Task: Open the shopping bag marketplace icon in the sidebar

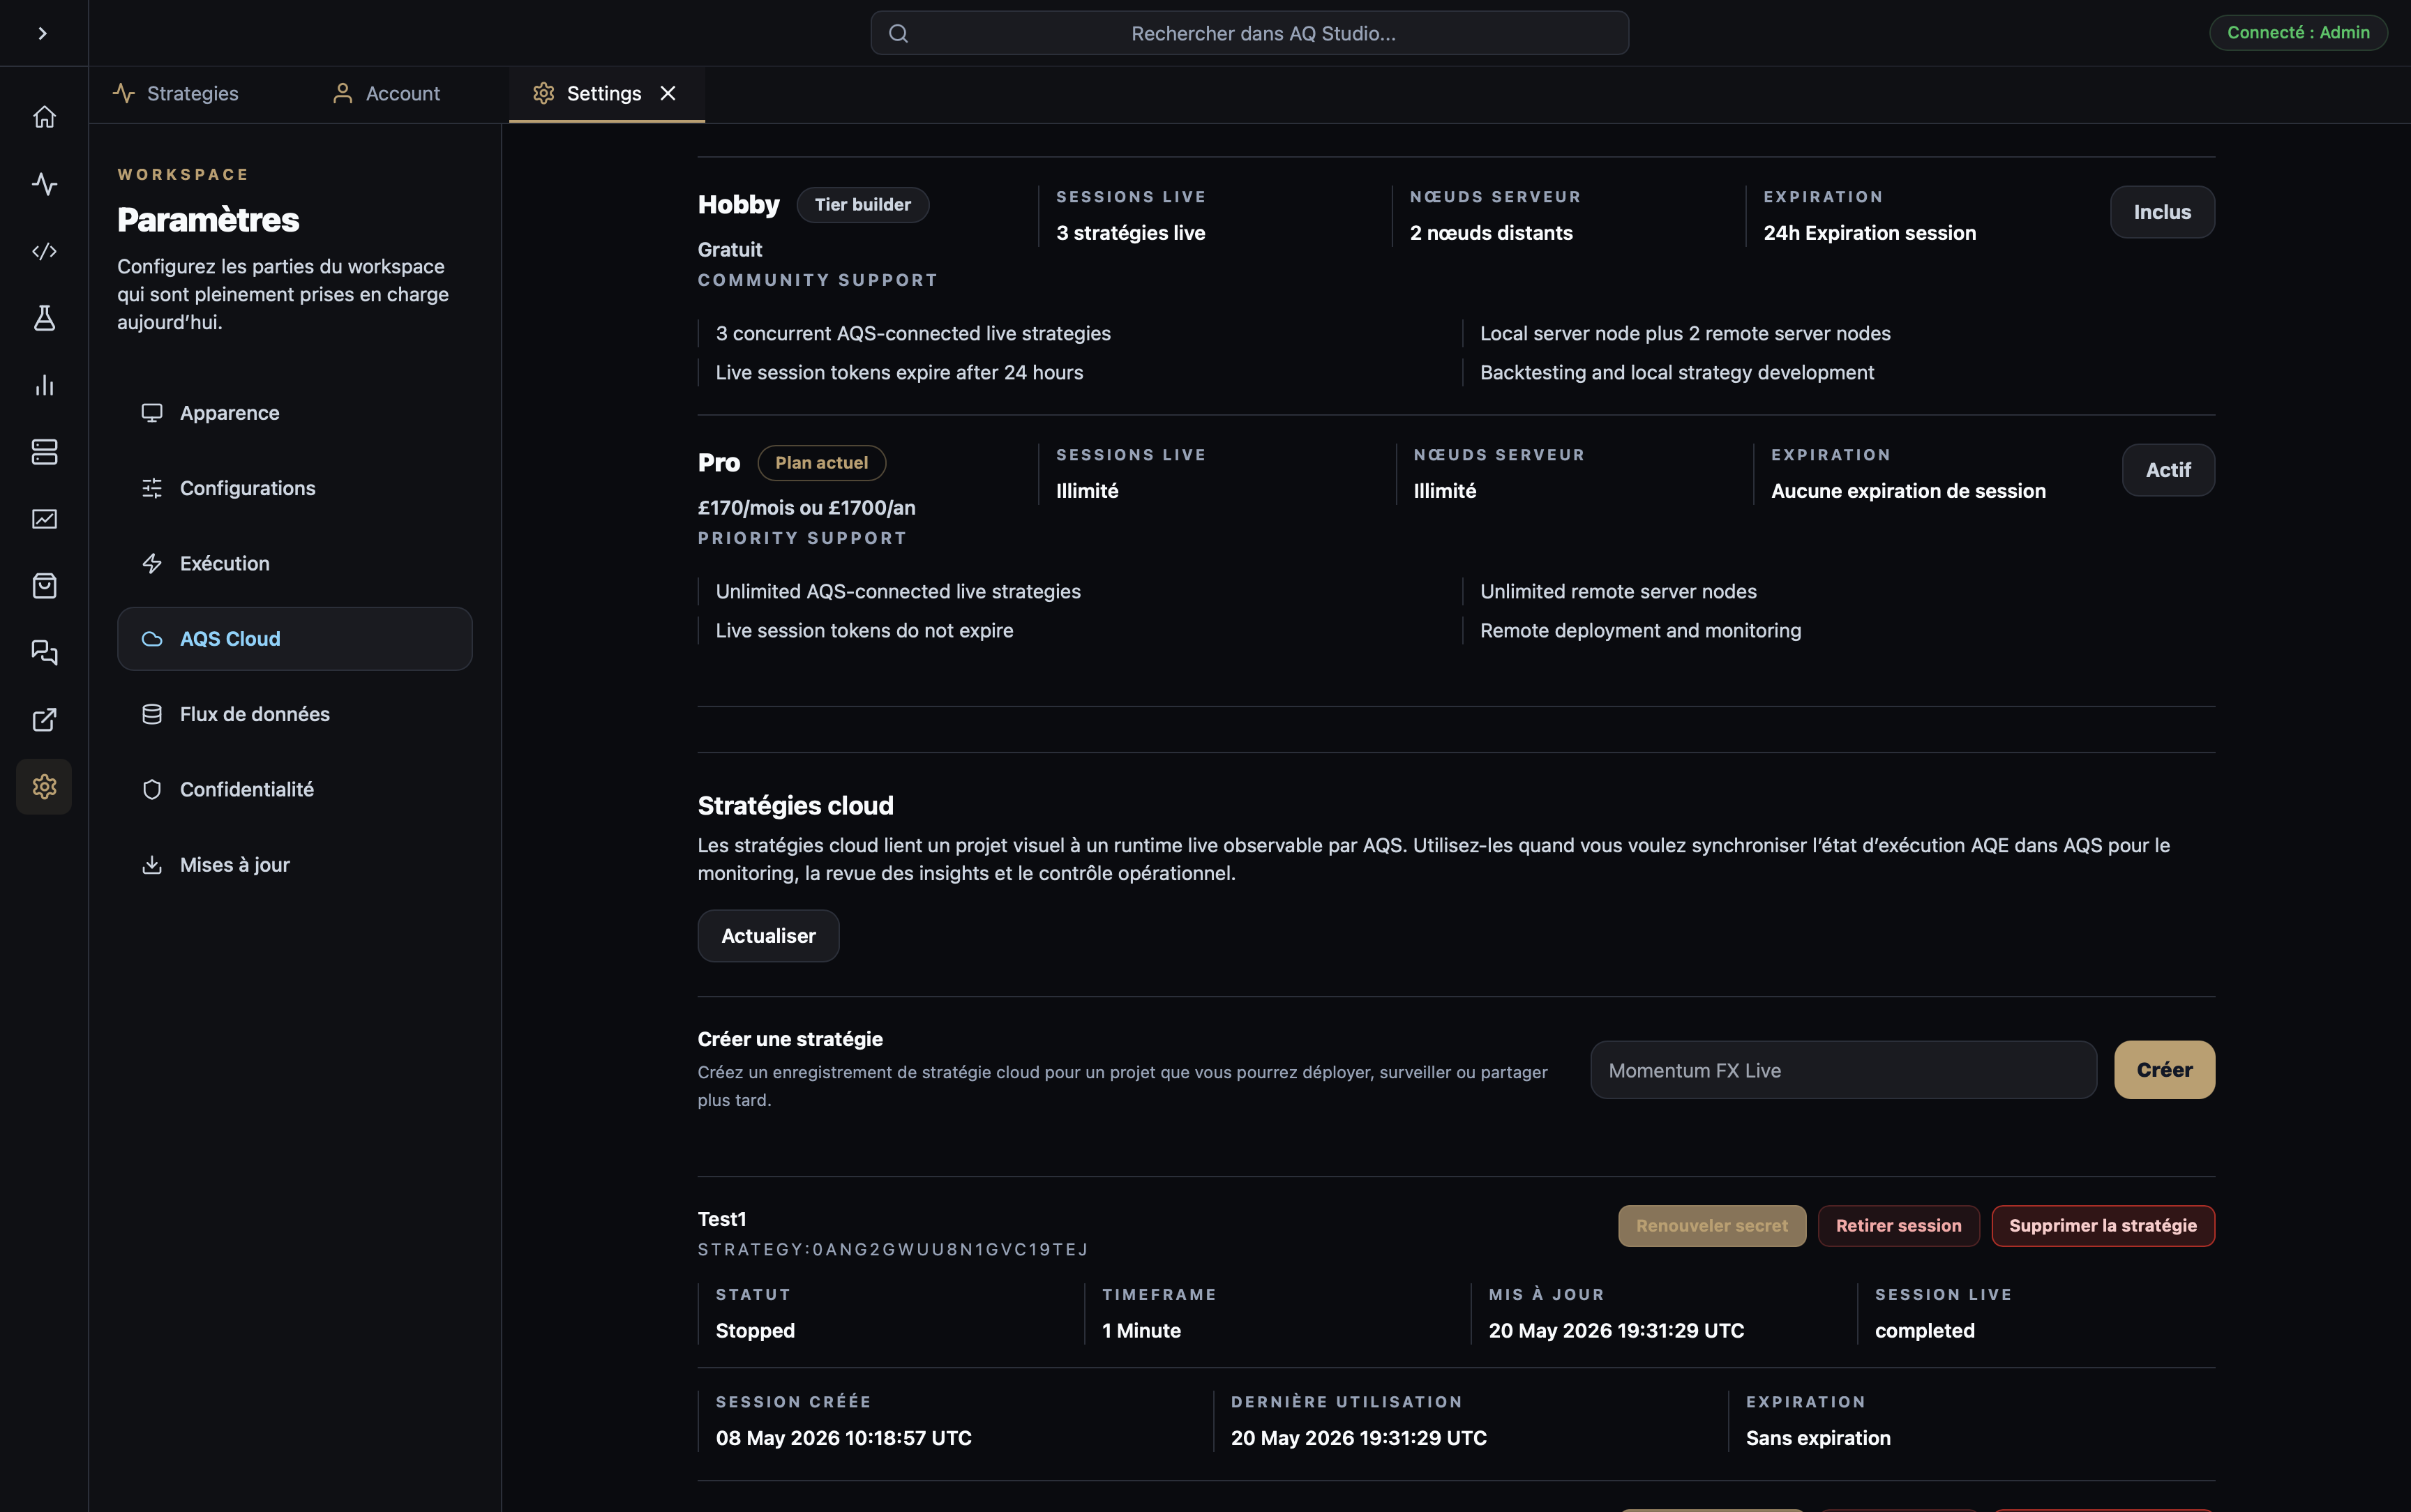Action: (x=44, y=586)
